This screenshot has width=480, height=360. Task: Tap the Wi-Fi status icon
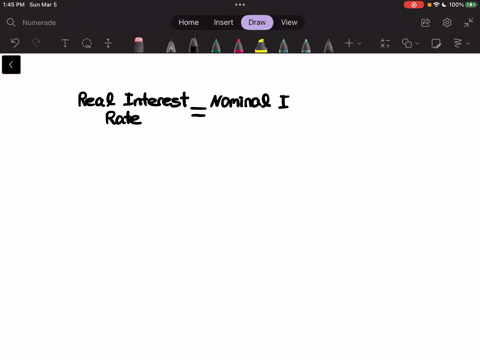(x=436, y=5)
